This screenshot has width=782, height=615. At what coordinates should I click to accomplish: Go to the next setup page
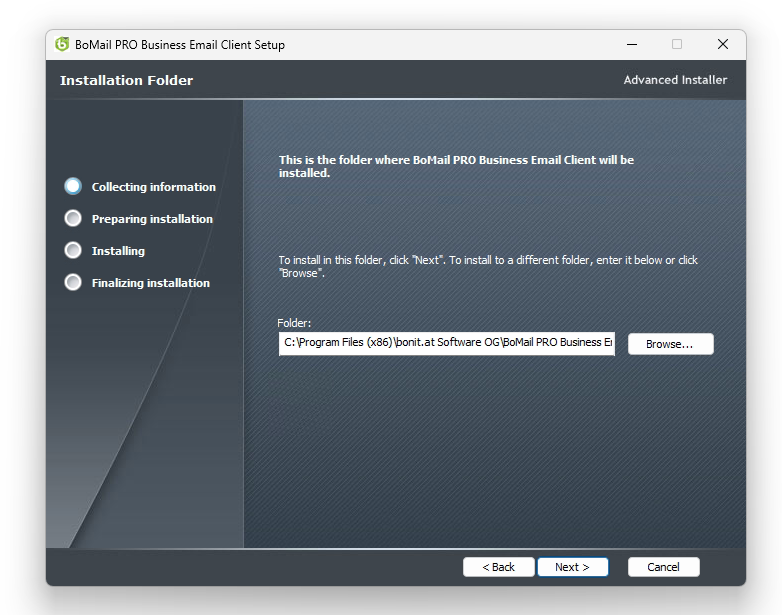click(x=573, y=567)
